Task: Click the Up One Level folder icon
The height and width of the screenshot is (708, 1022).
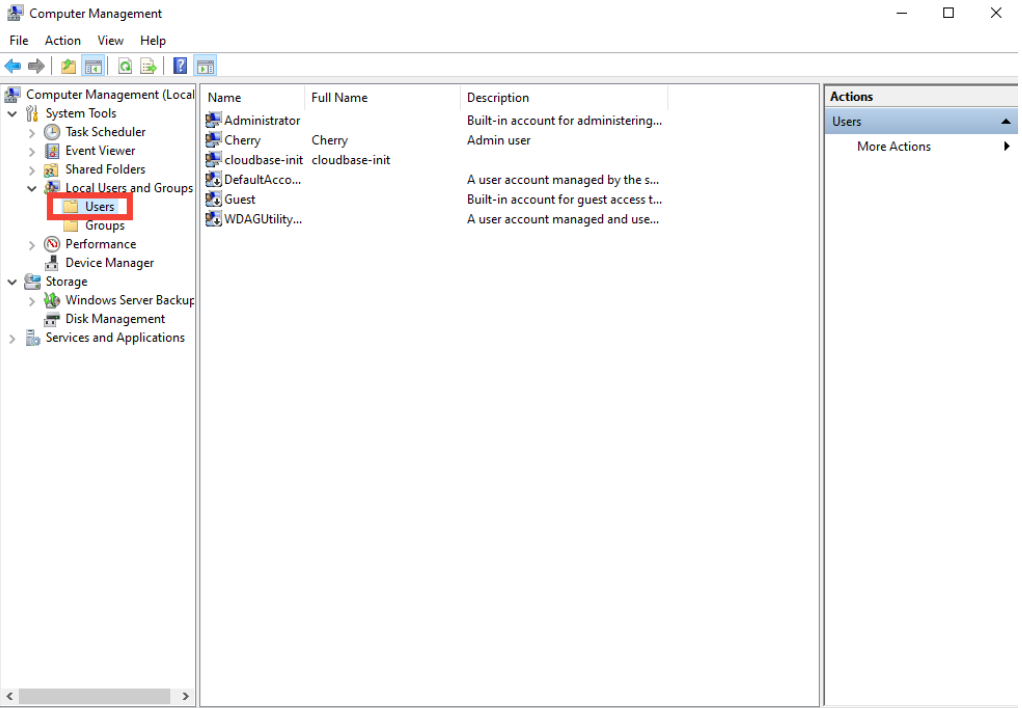Action: (68, 66)
